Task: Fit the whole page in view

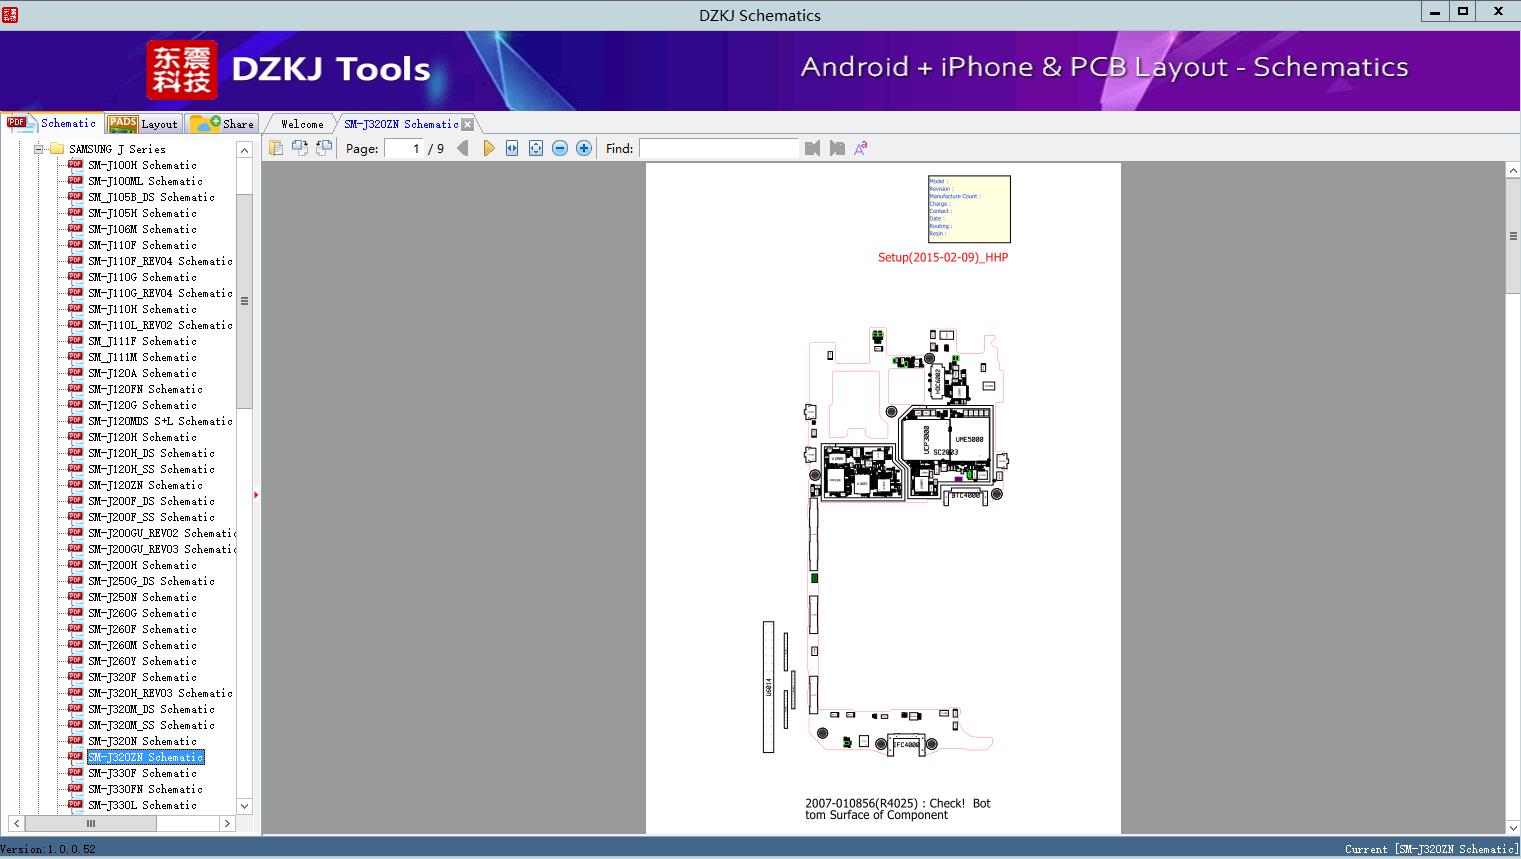Action: pyautogui.click(x=536, y=148)
